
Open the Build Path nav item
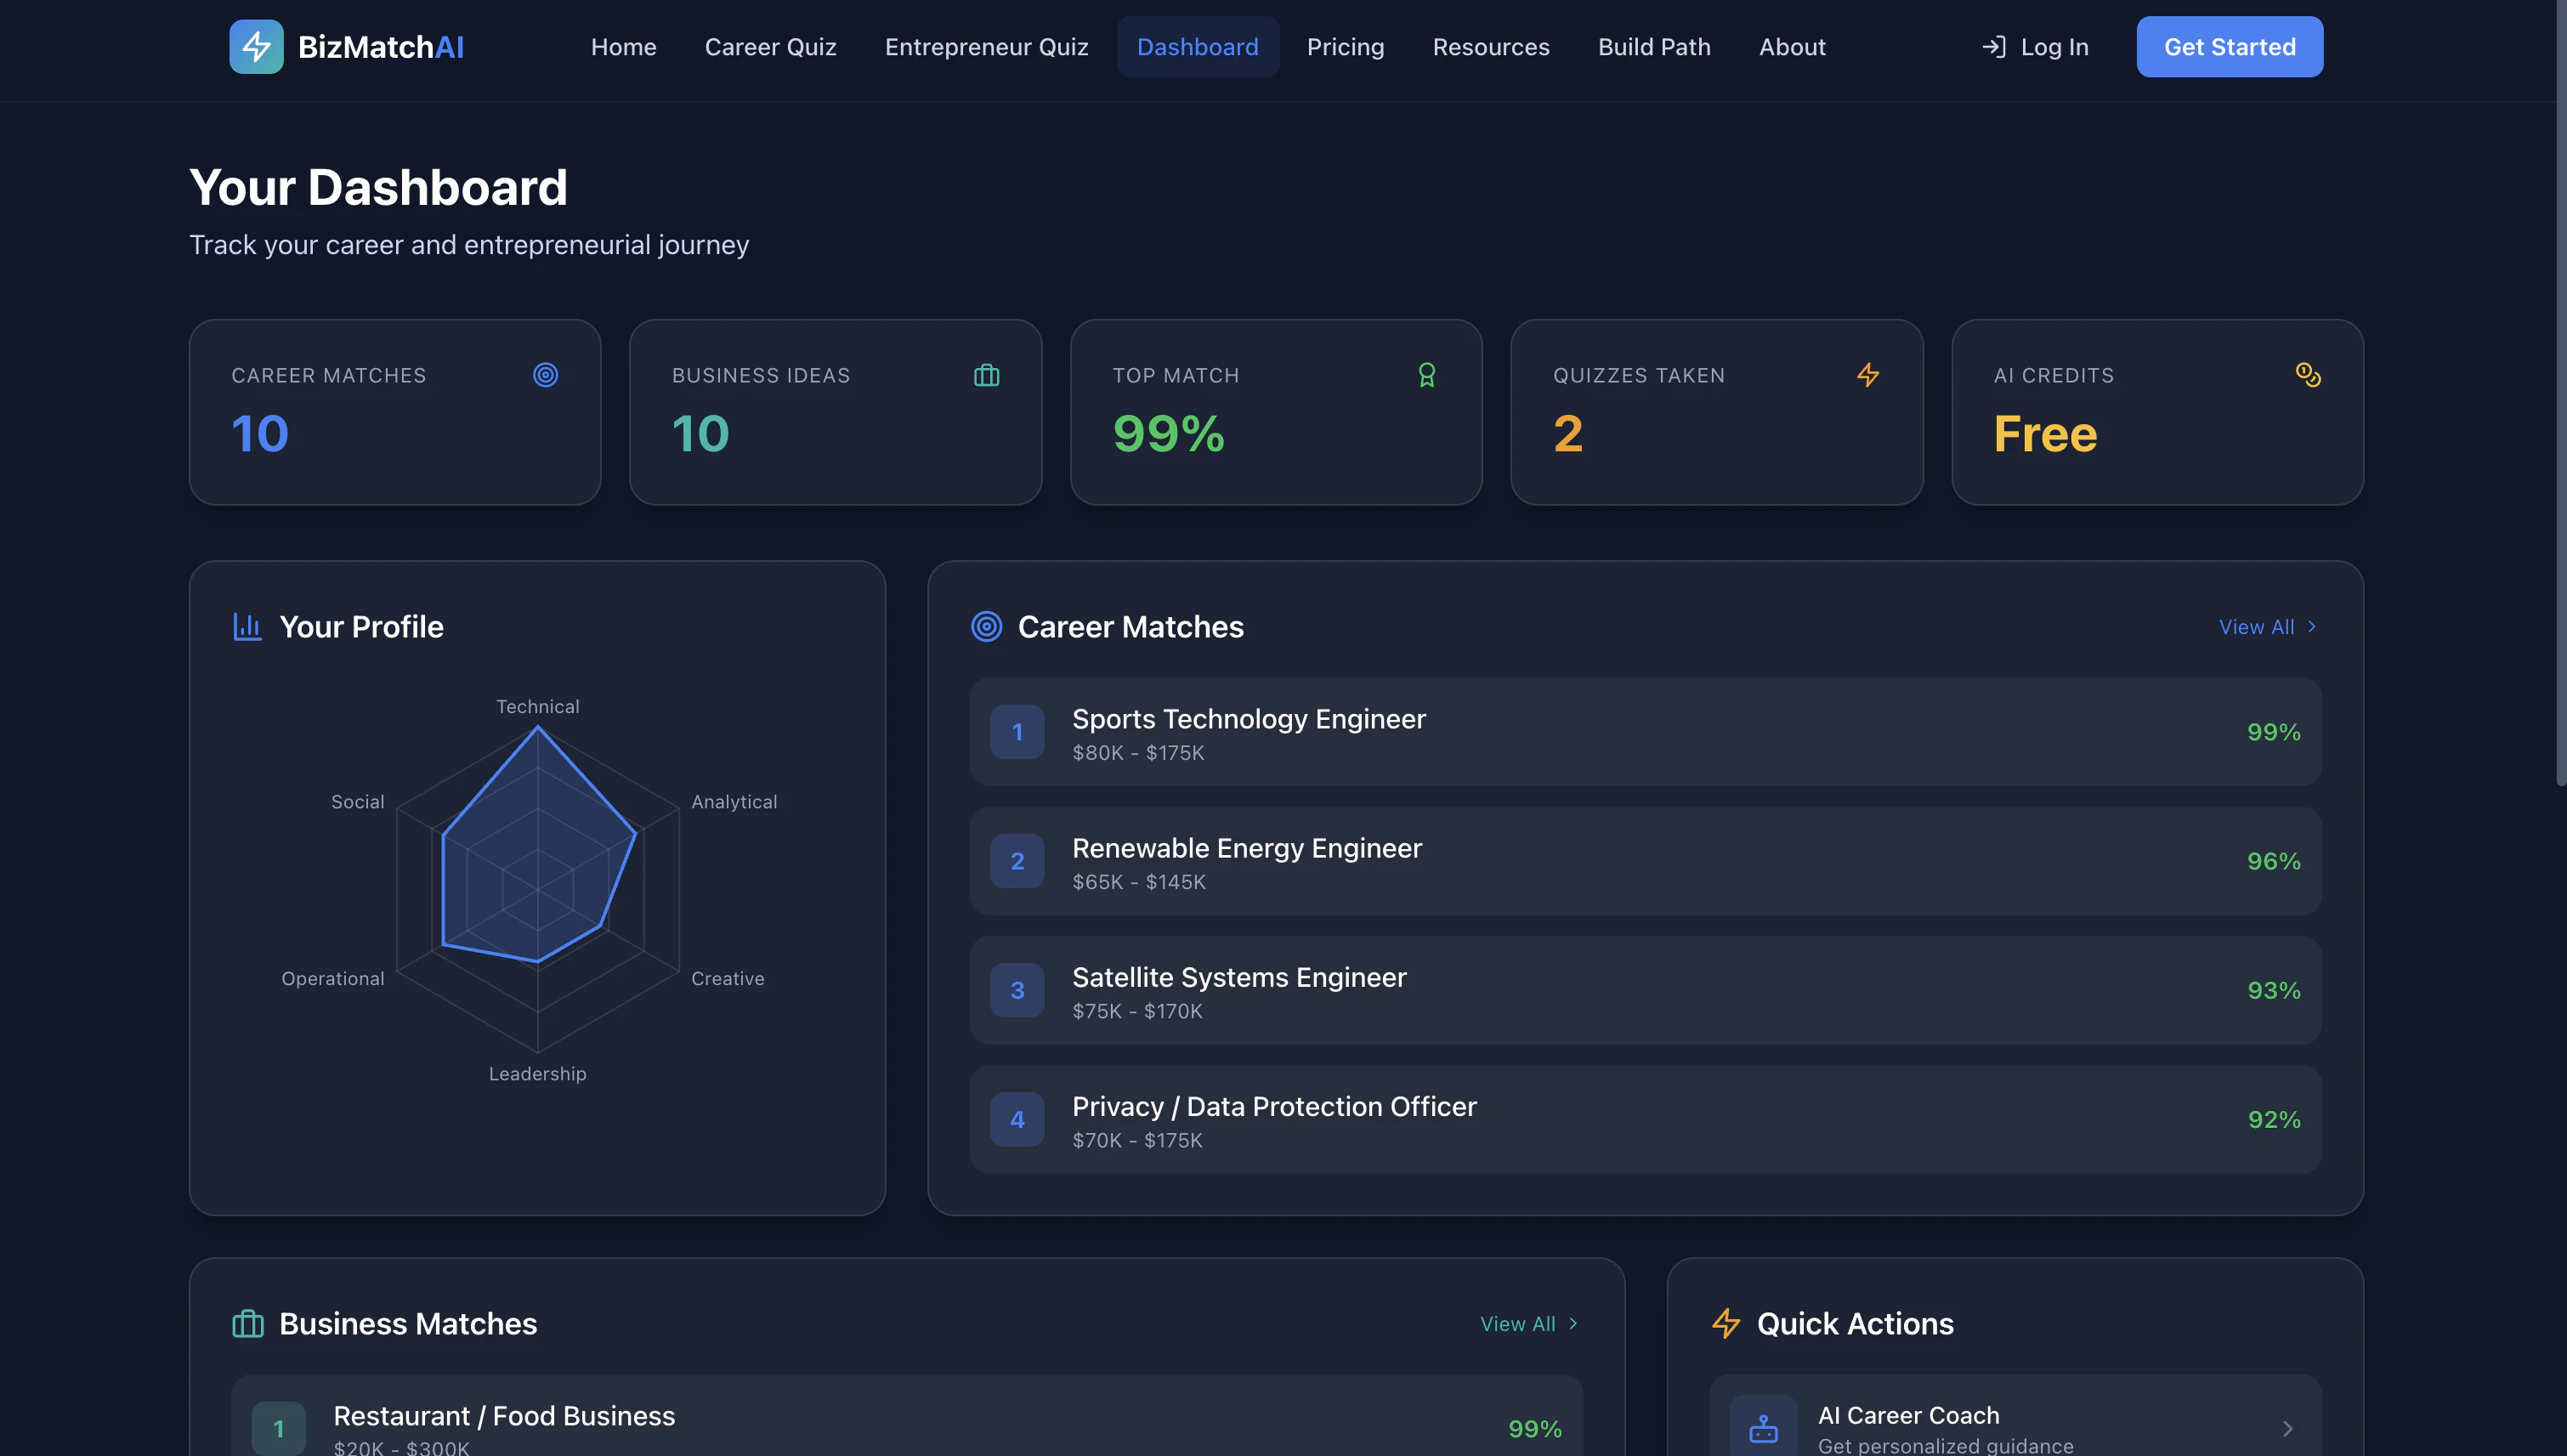tap(1653, 47)
